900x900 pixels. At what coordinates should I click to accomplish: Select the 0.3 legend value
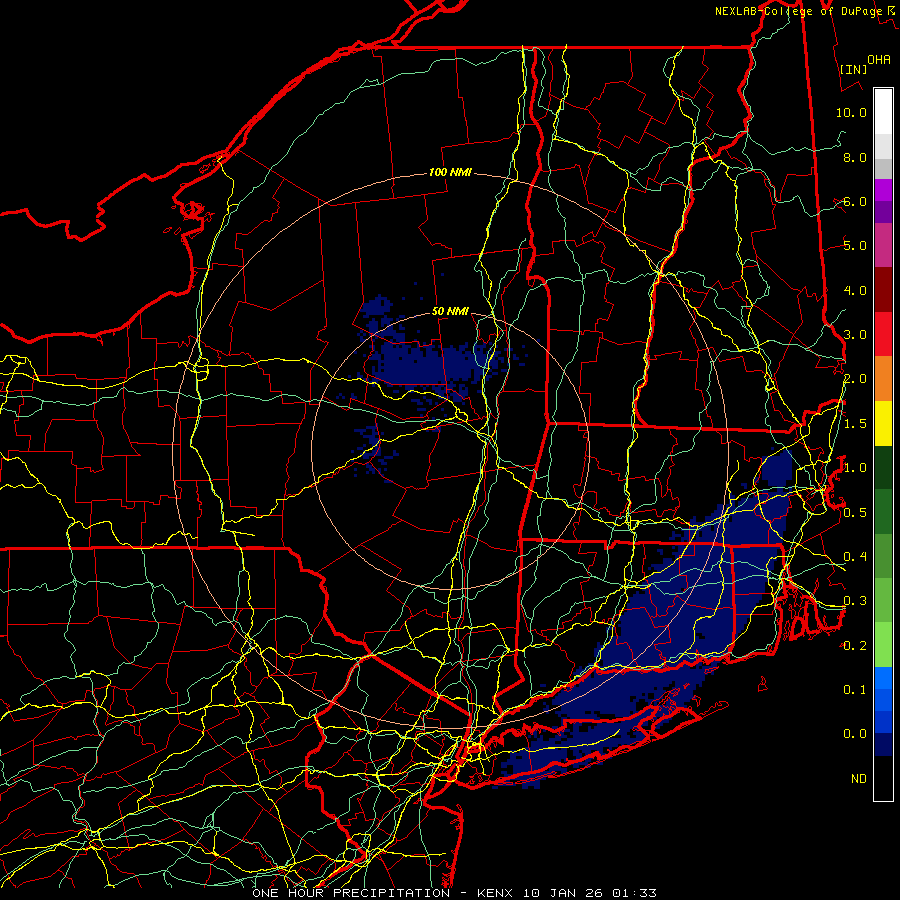(x=855, y=601)
